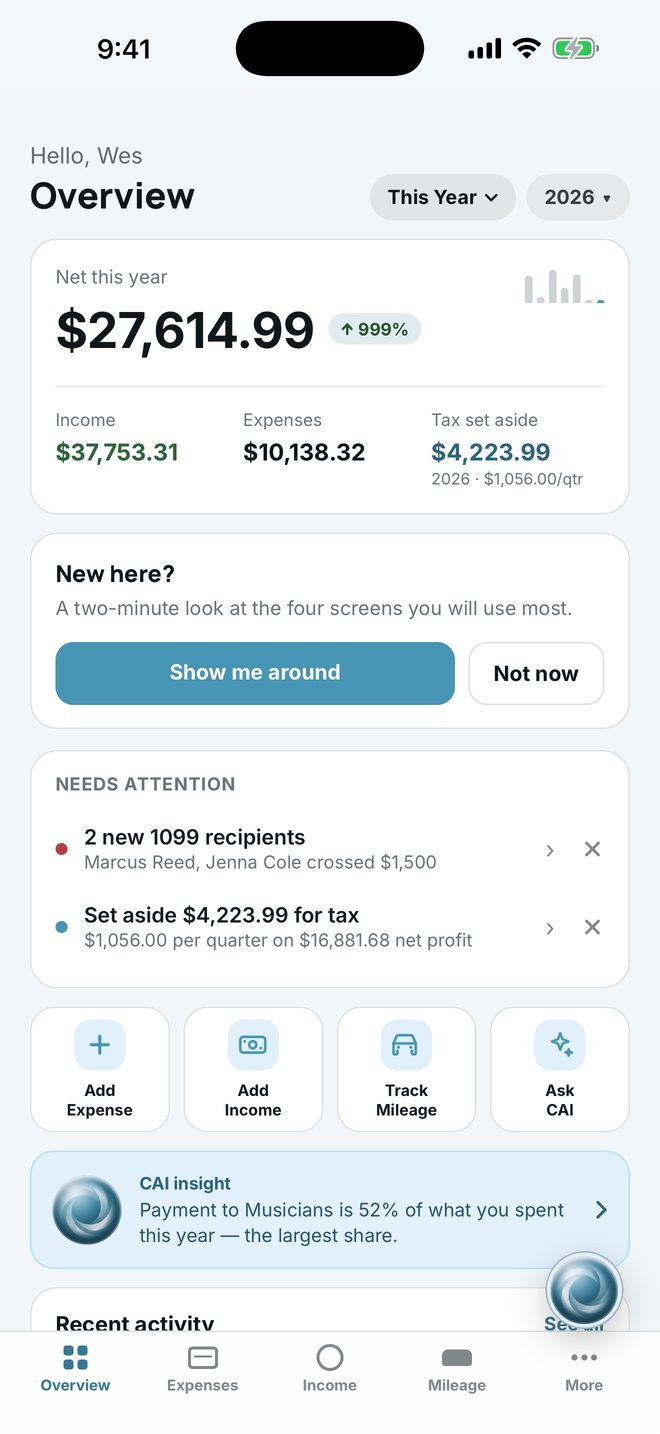Screen dimensions: 660x1434
Task: Open the CAI insight card arrow
Action: click(601, 1210)
